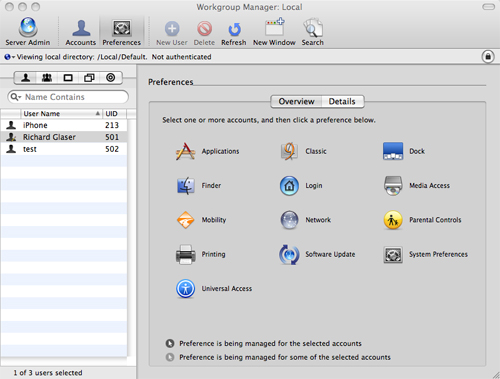Image resolution: width=500 pixels, height=379 pixels.
Task: Open the Dock preference
Action: (x=404, y=151)
